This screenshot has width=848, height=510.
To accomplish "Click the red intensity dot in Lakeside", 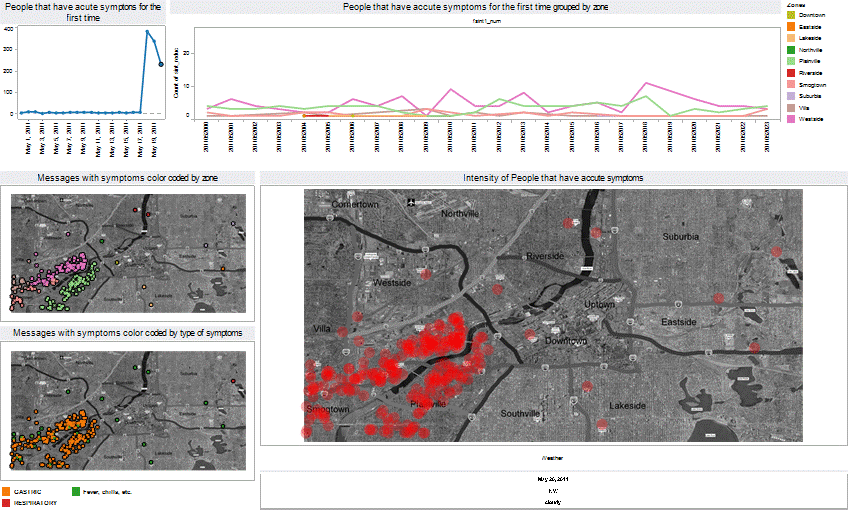I will (x=602, y=425).
